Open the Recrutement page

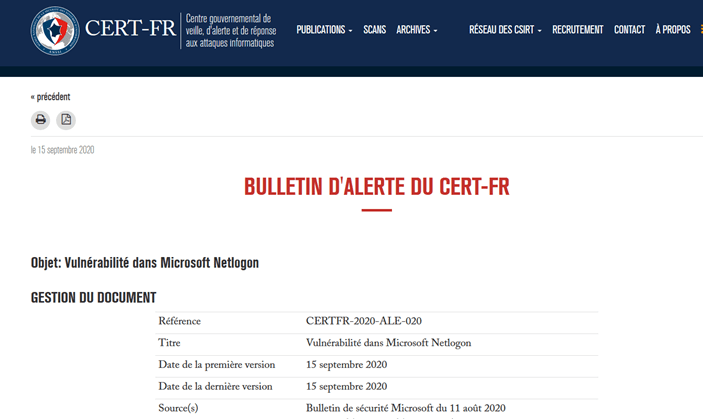tap(578, 30)
